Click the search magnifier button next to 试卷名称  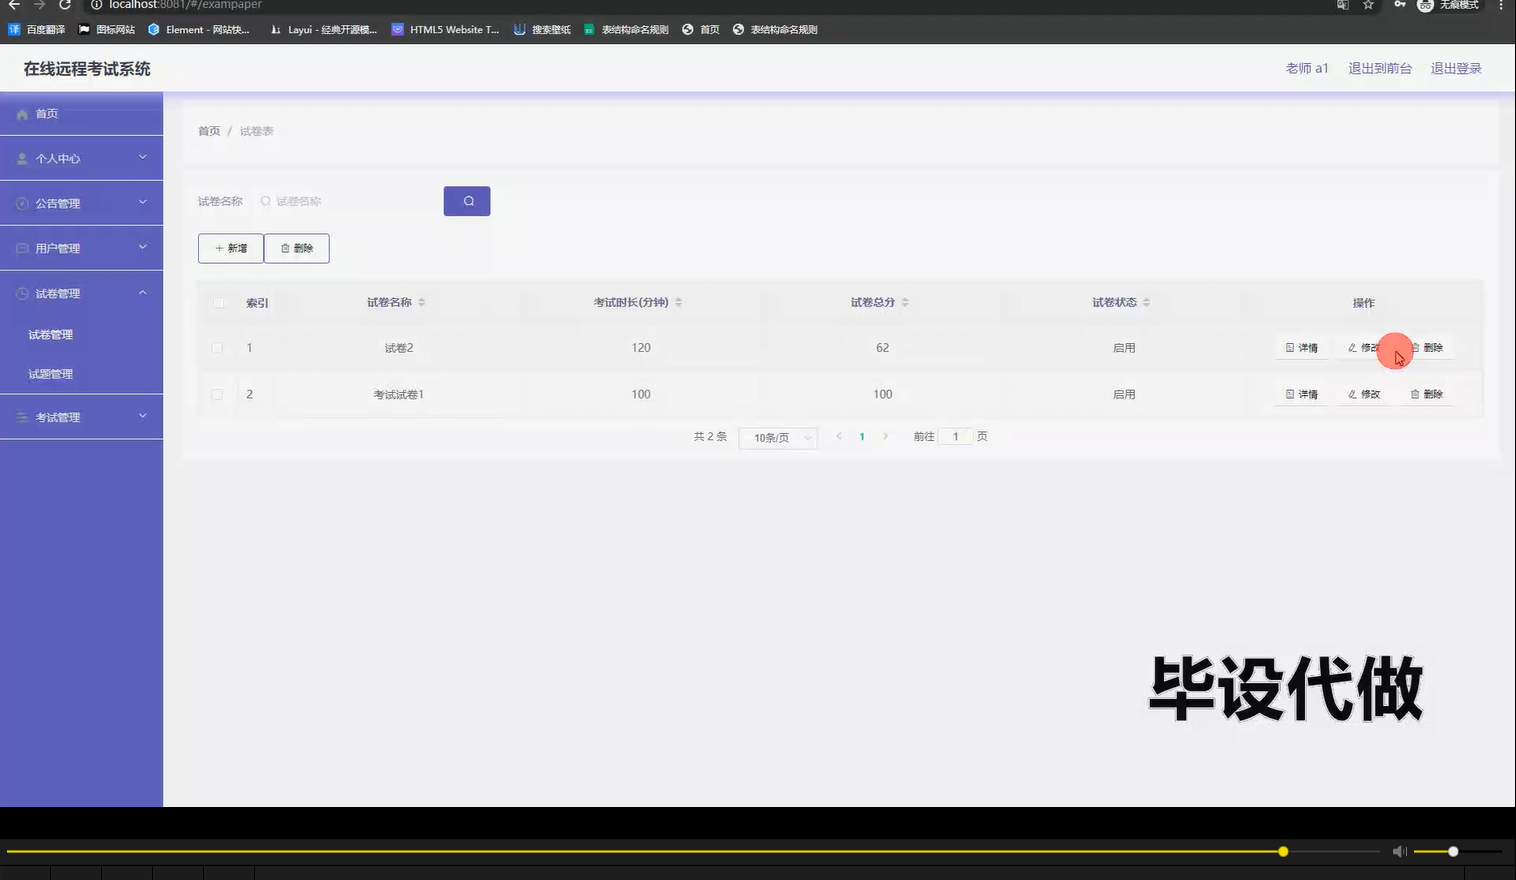pos(466,201)
